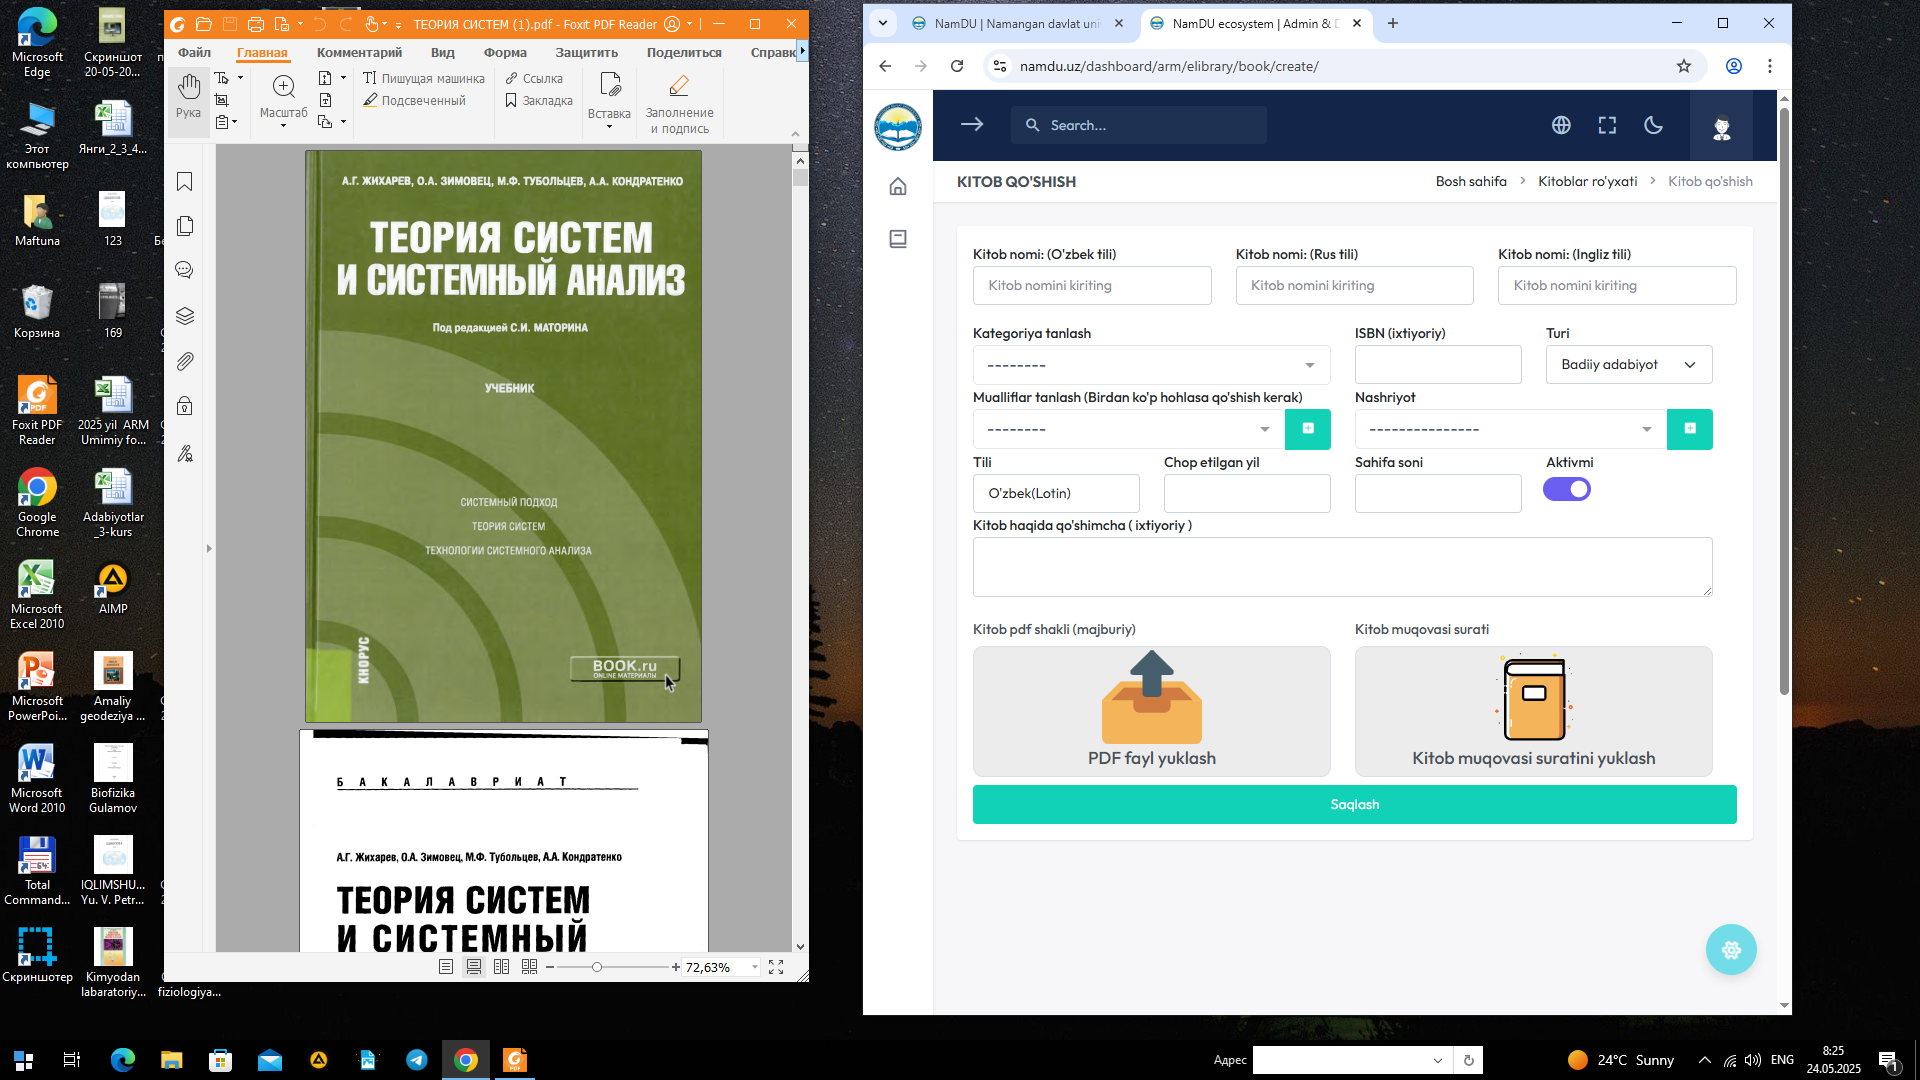Select the Hand (Рука) tool
This screenshot has width=1920, height=1080.
(188, 96)
